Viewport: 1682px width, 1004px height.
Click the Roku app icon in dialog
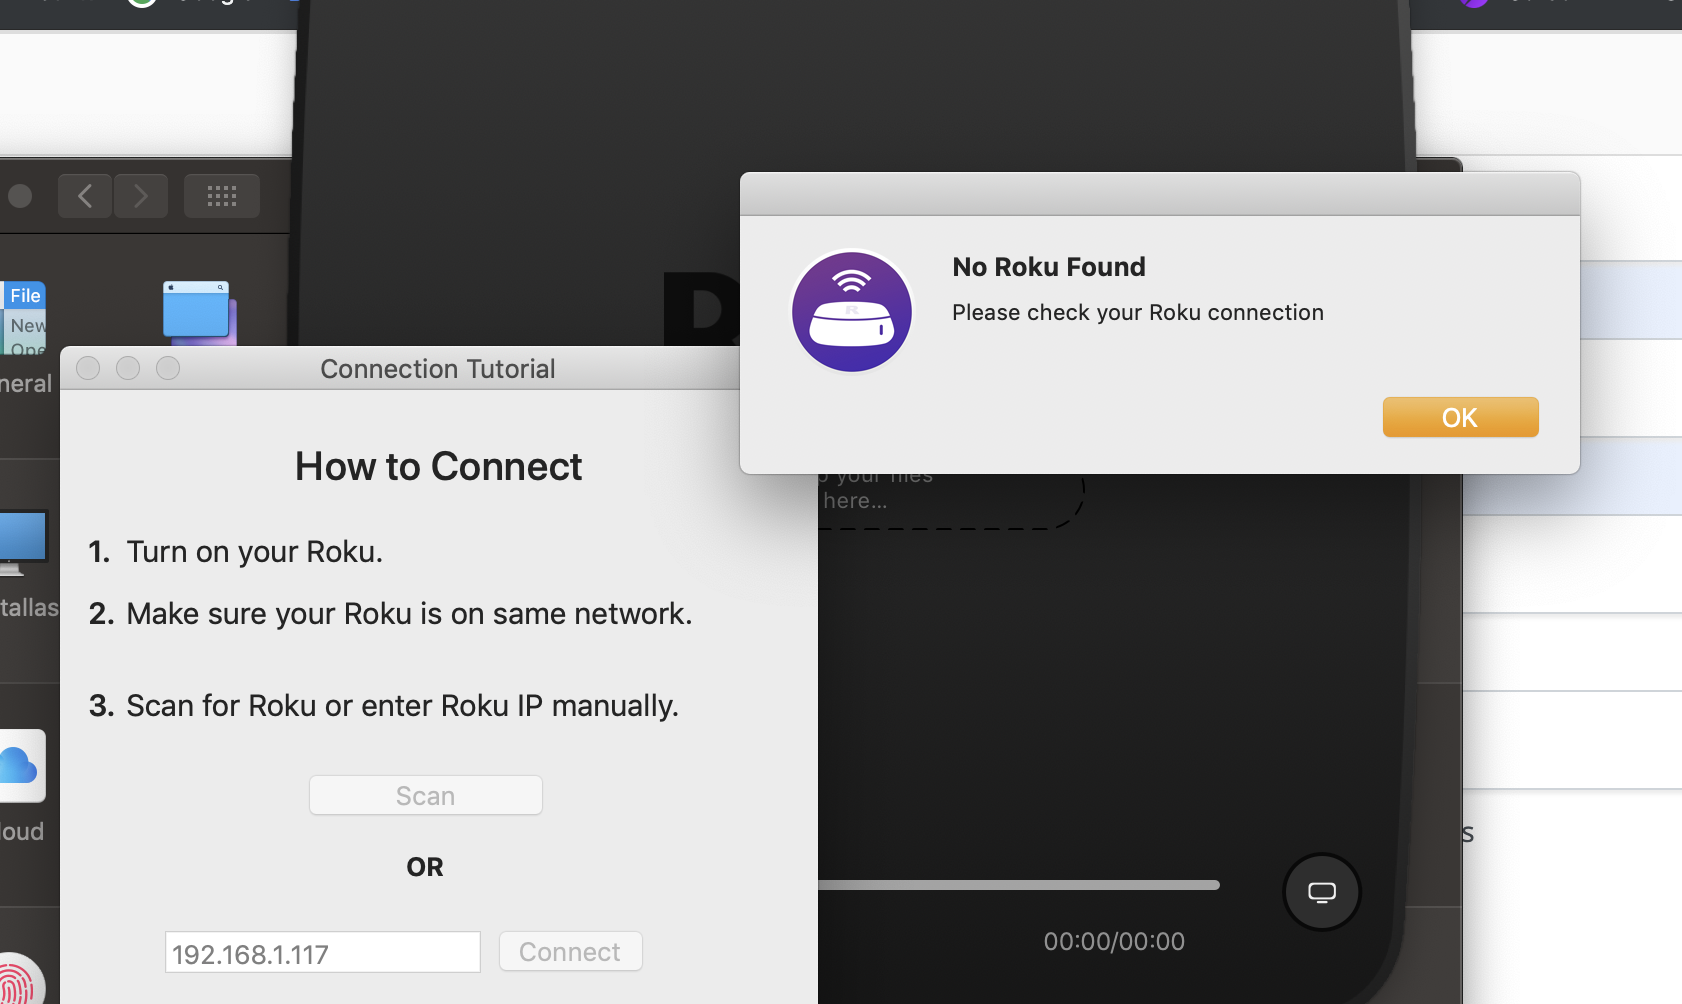click(852, 312)
